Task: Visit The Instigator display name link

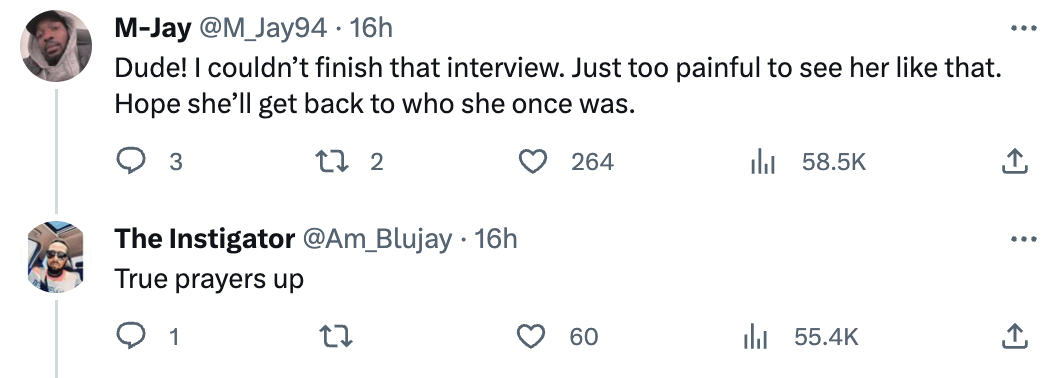Action: point(204,238)
